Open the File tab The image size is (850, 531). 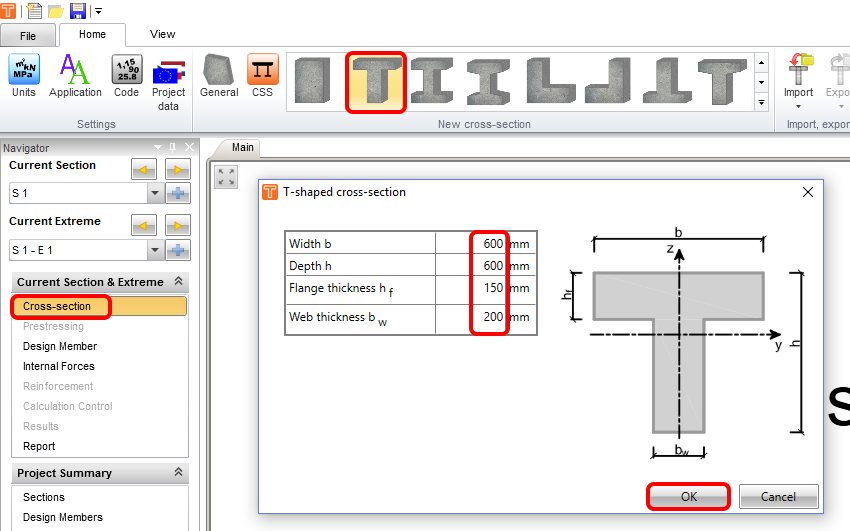tap(28, 36)
